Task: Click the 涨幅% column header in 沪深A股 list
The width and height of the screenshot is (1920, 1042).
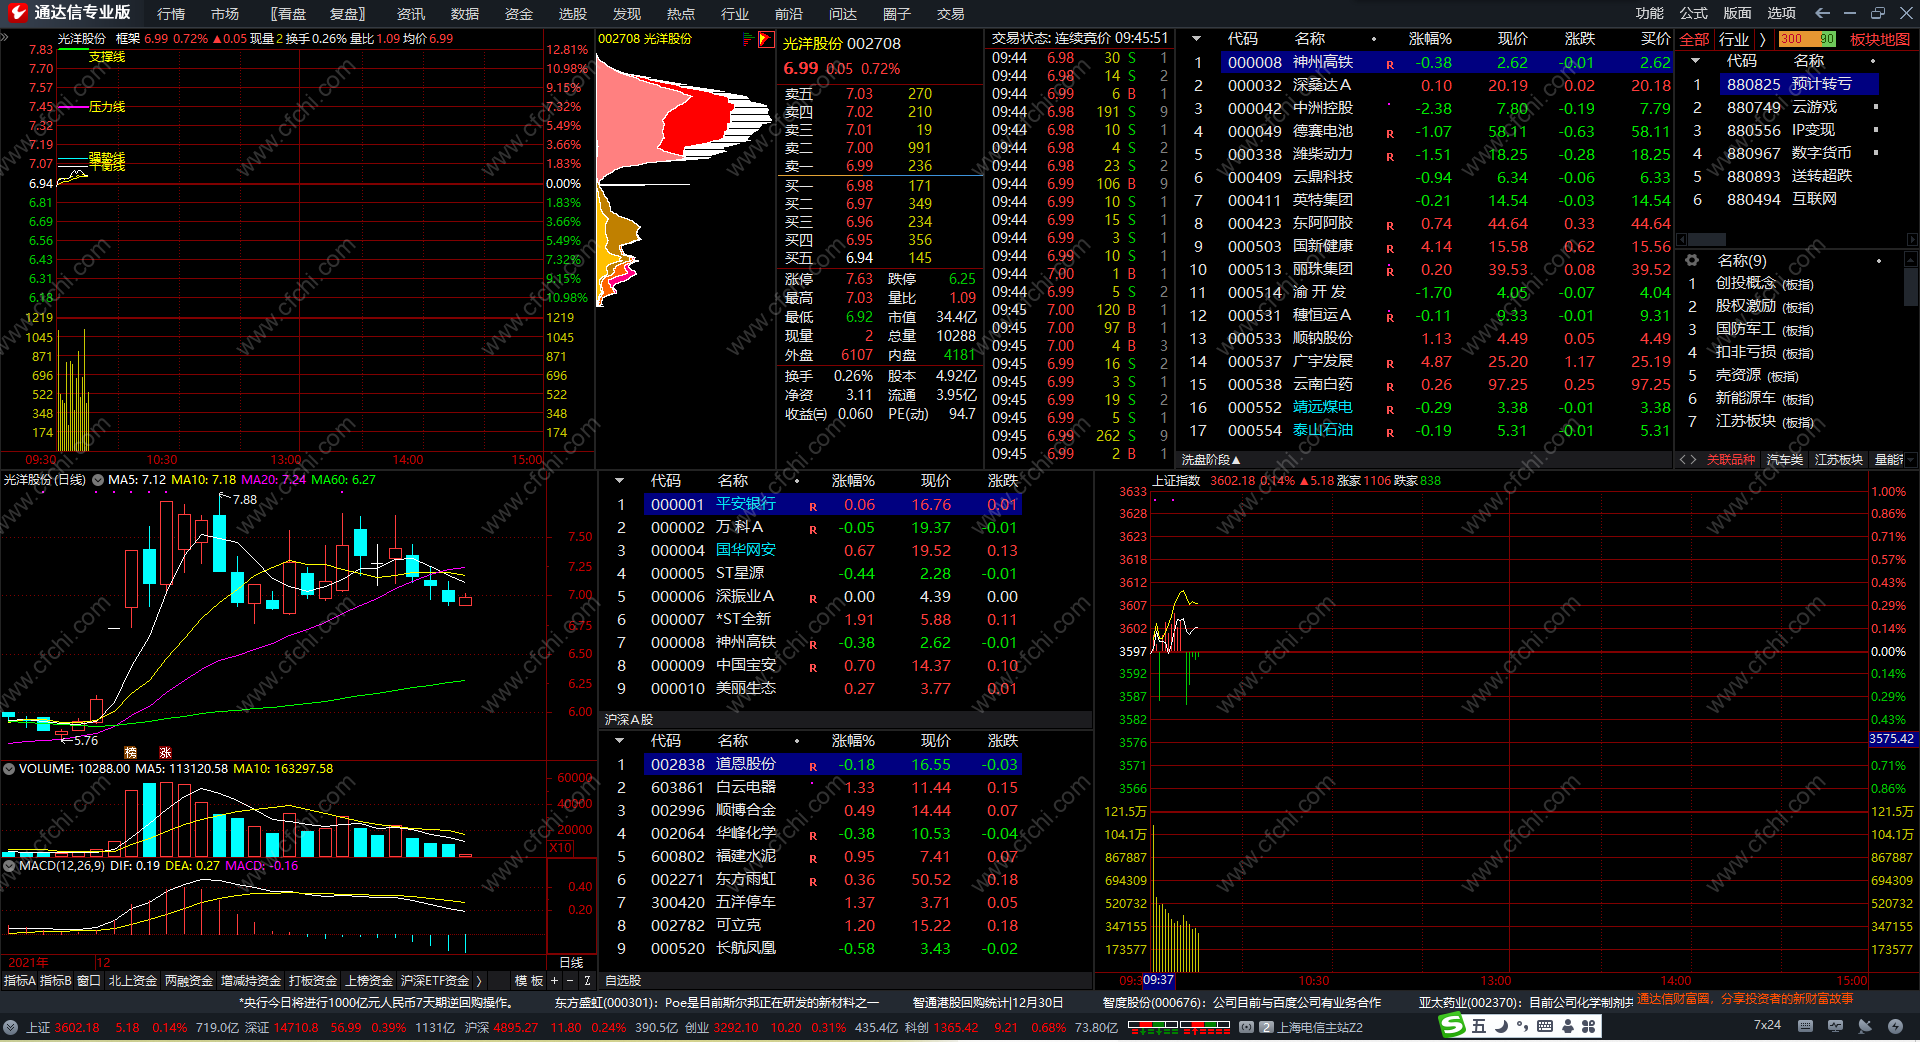Action: (854, 741)
